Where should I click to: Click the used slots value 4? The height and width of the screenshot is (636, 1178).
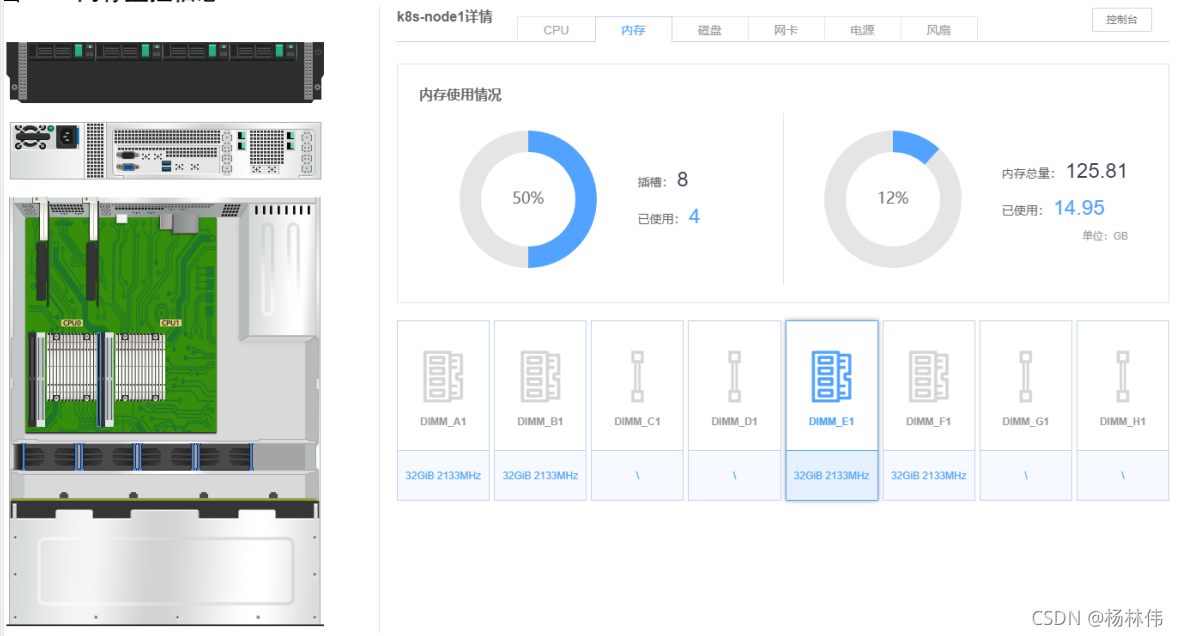[694, 217]
